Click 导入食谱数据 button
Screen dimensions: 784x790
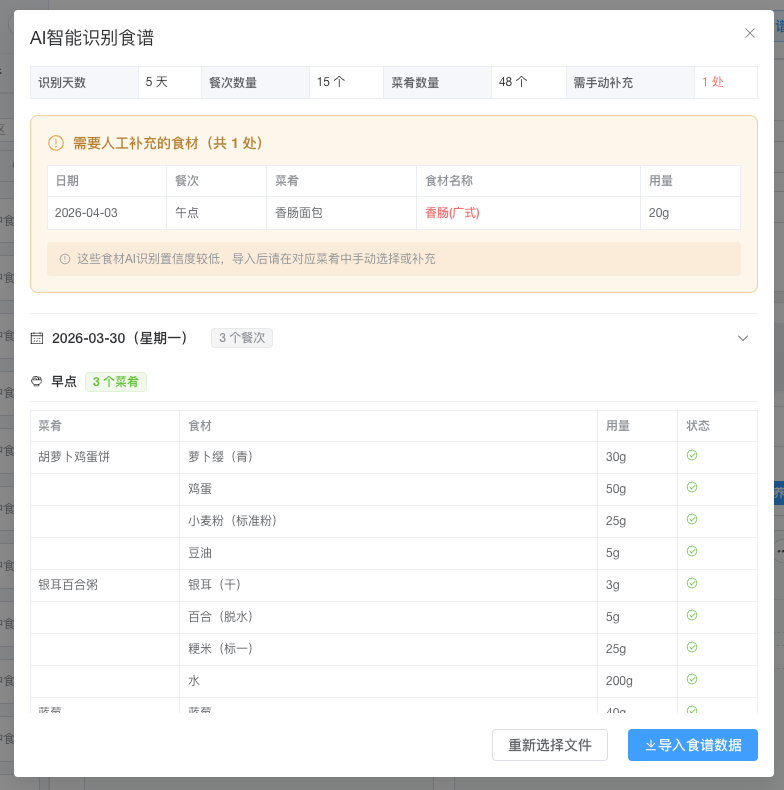click(692, 745)
